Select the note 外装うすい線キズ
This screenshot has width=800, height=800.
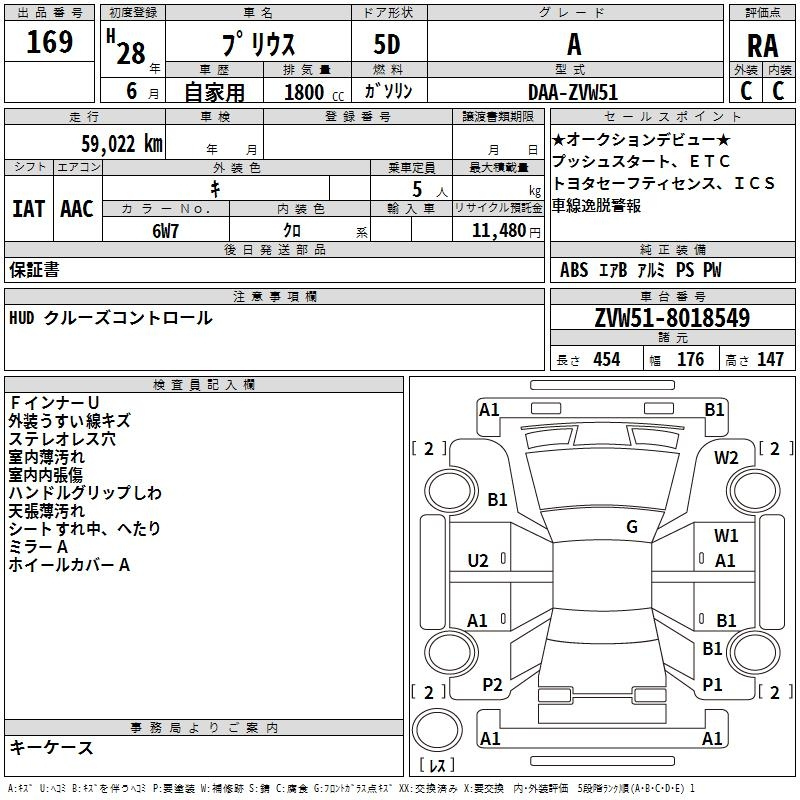69,421
